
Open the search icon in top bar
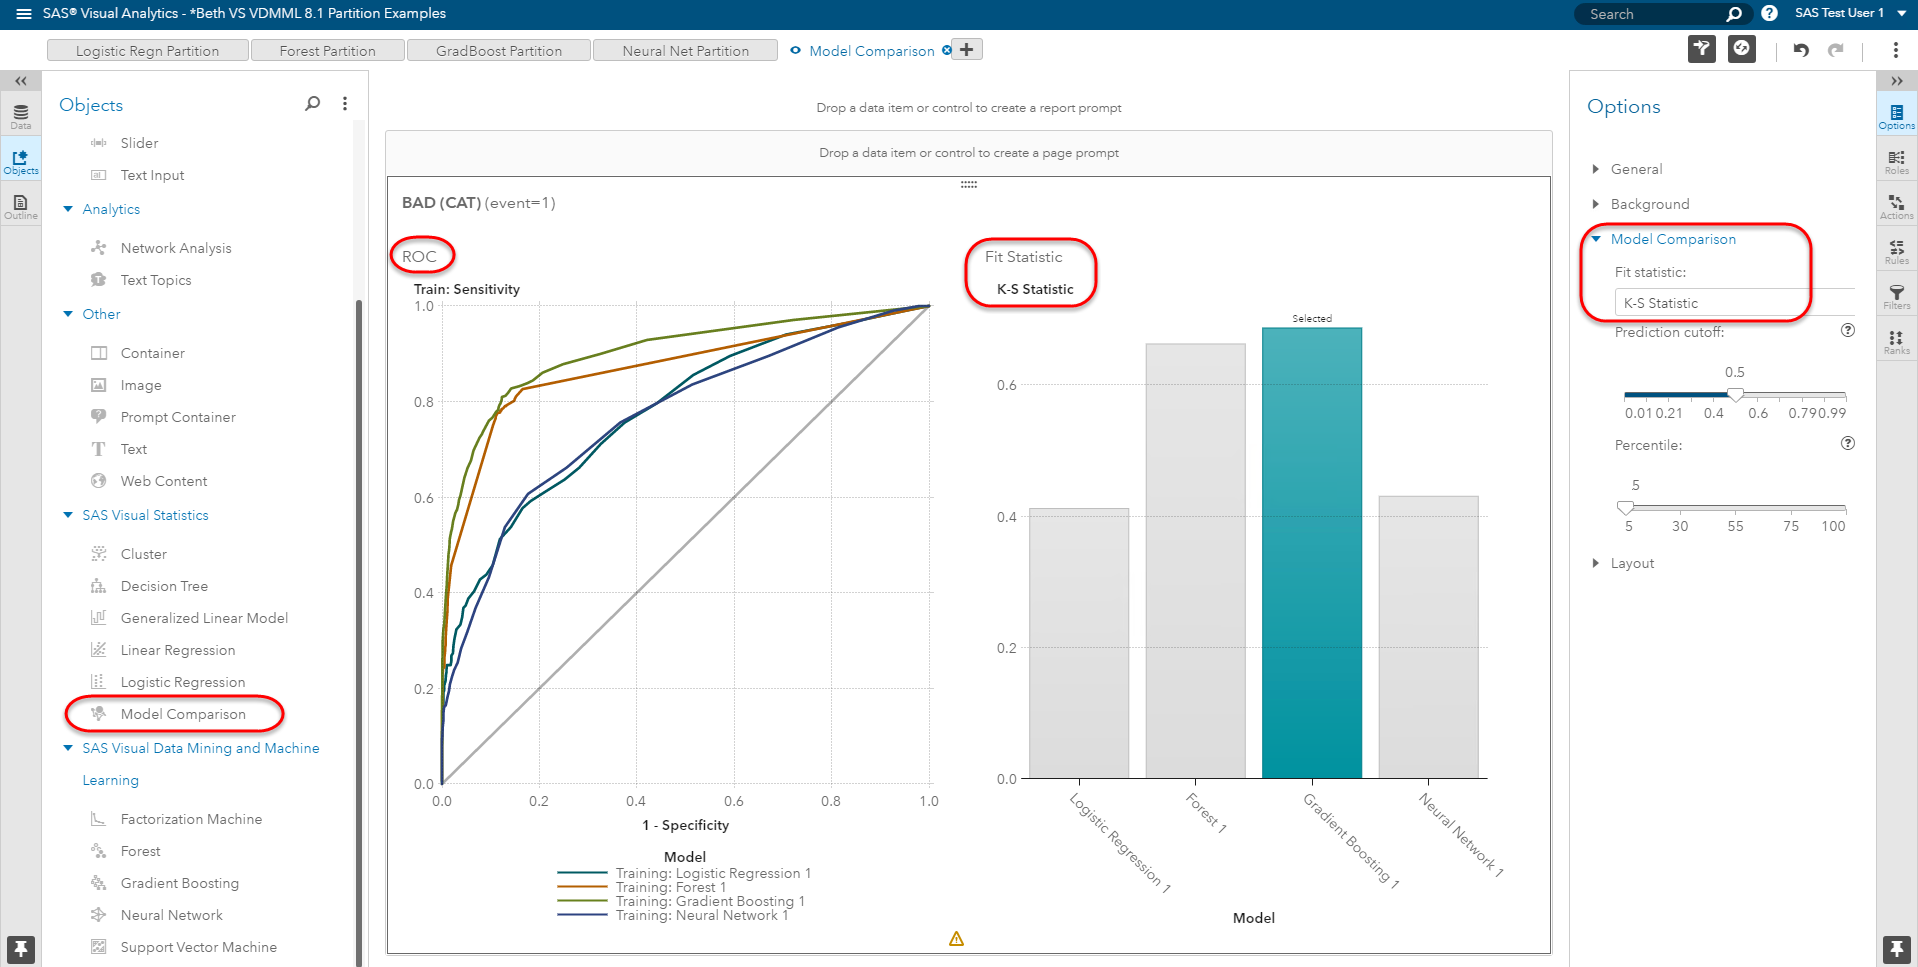[1733, 14]
